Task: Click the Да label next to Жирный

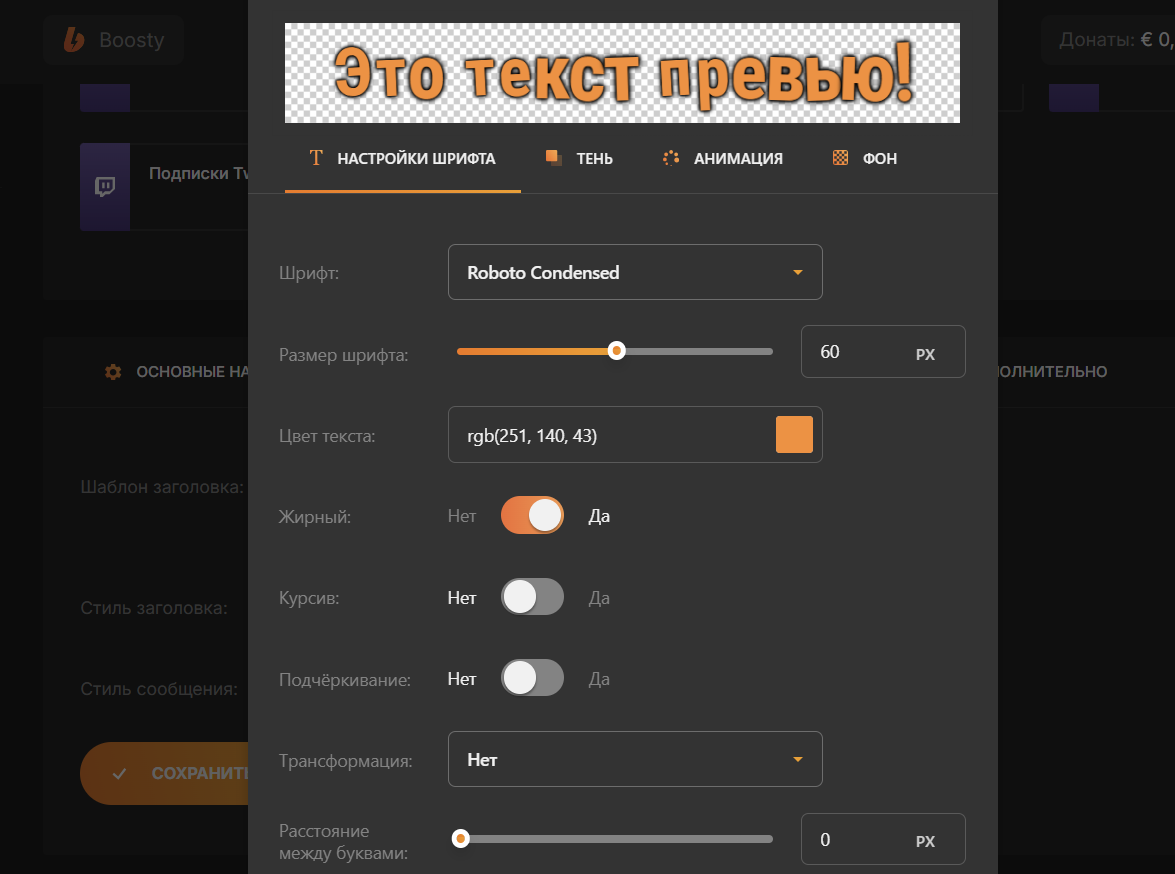Action: [x=599, y=516]
